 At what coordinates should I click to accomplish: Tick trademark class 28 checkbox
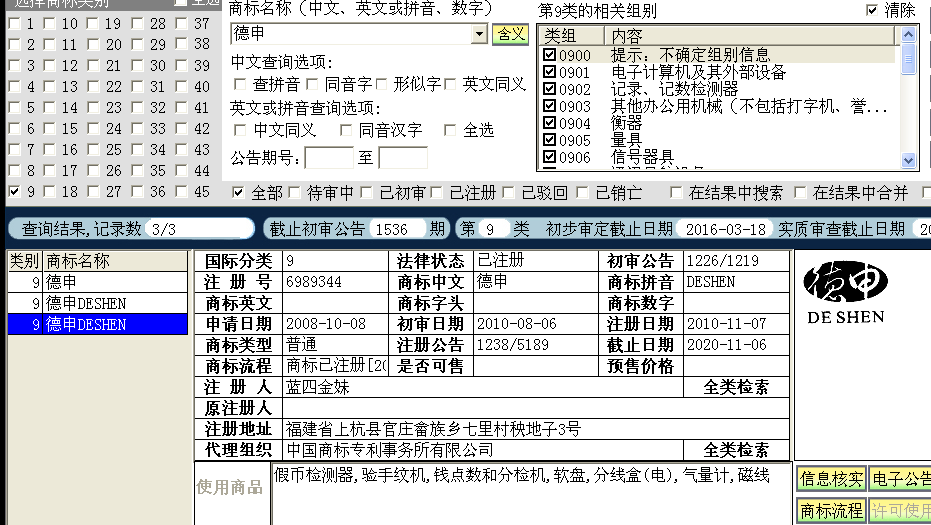(137, 24)
